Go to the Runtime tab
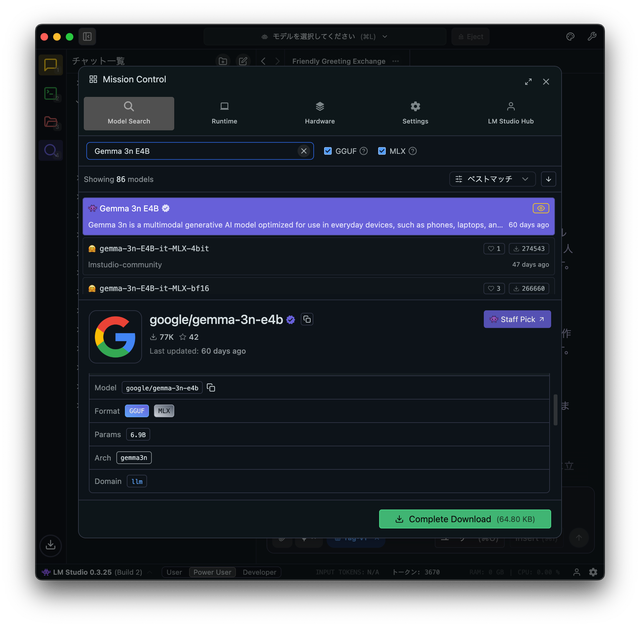The image size is (640, 627). (224, 113)
